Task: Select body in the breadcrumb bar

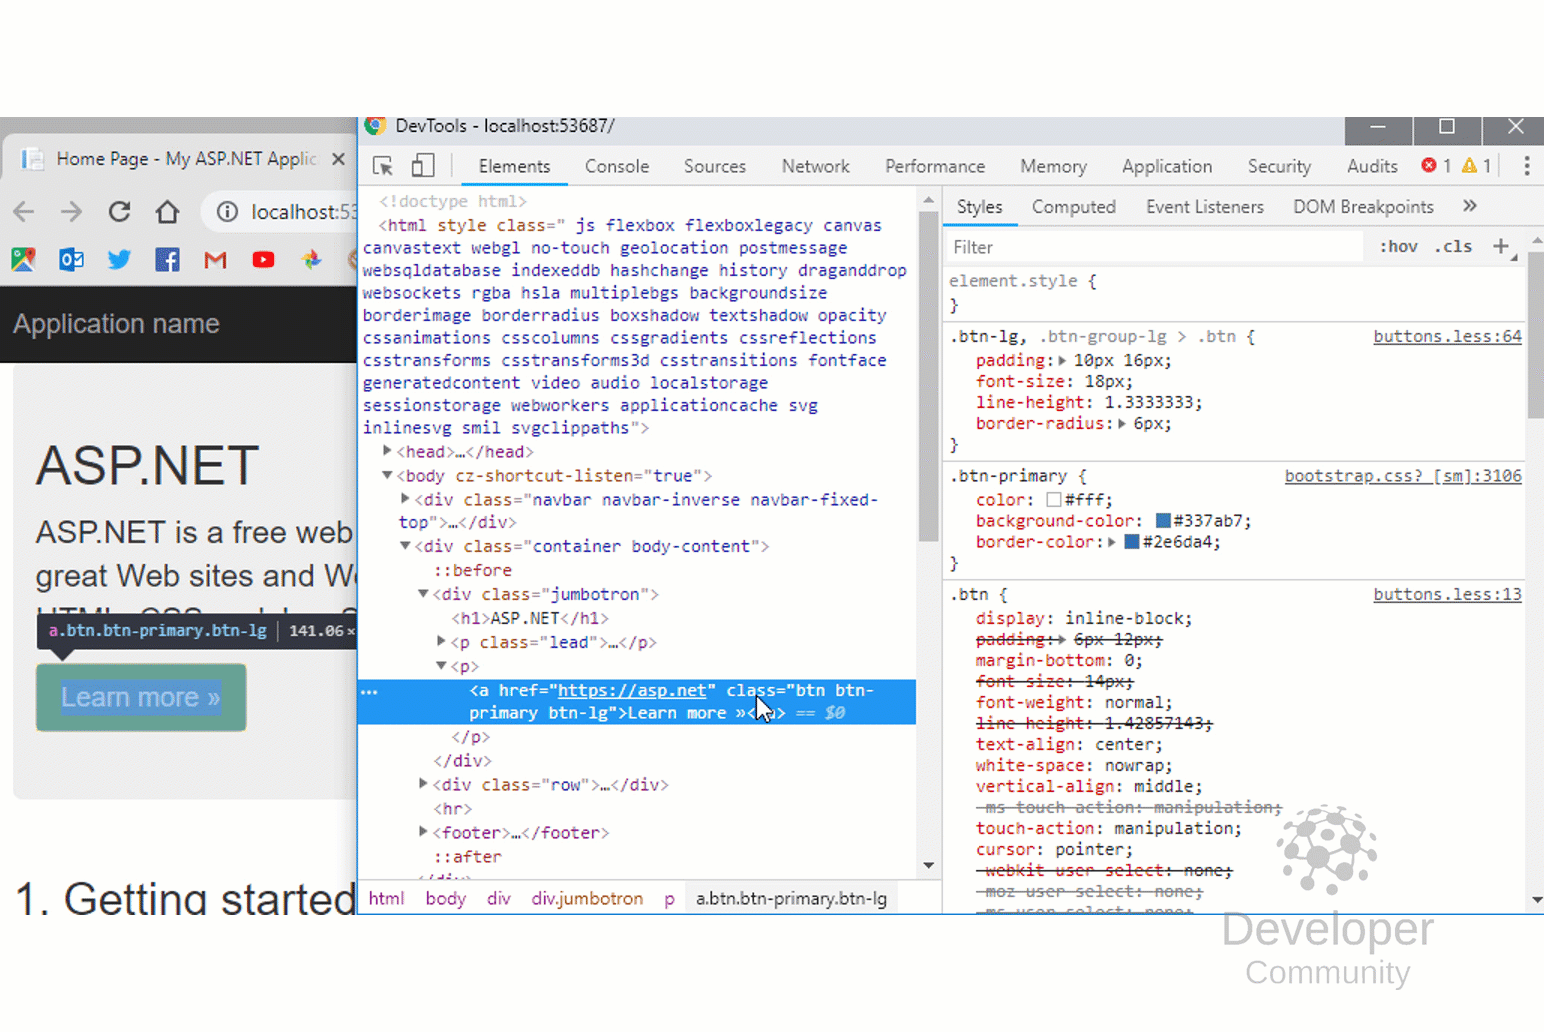Action: [445, 898]
